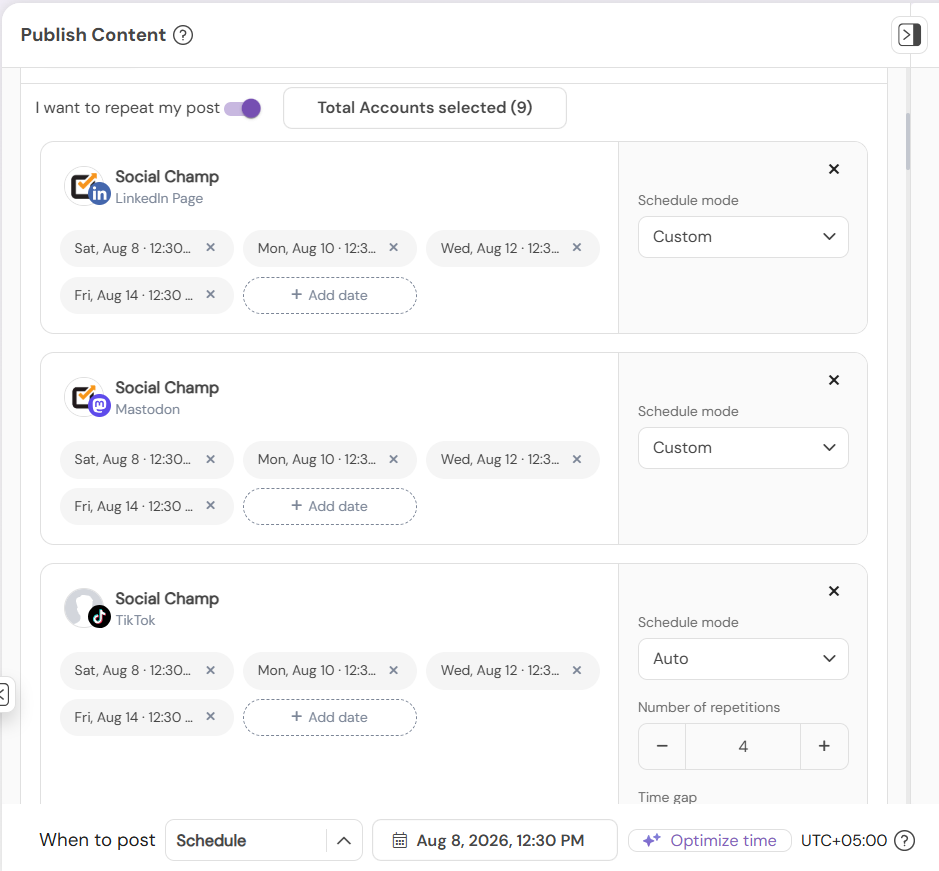
Task: Open the Aug 8, 2026 date picker
Action: pyautogui.click(x=495, y=840)
